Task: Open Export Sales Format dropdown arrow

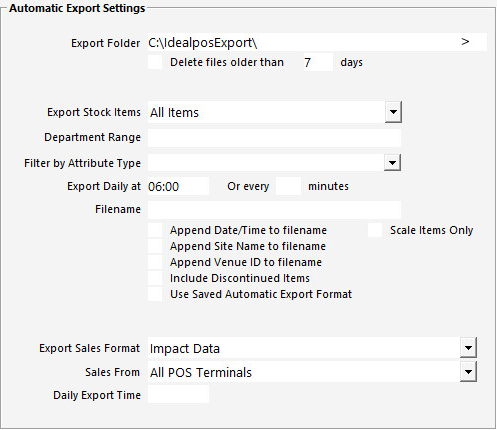Action: pos(468,348)
